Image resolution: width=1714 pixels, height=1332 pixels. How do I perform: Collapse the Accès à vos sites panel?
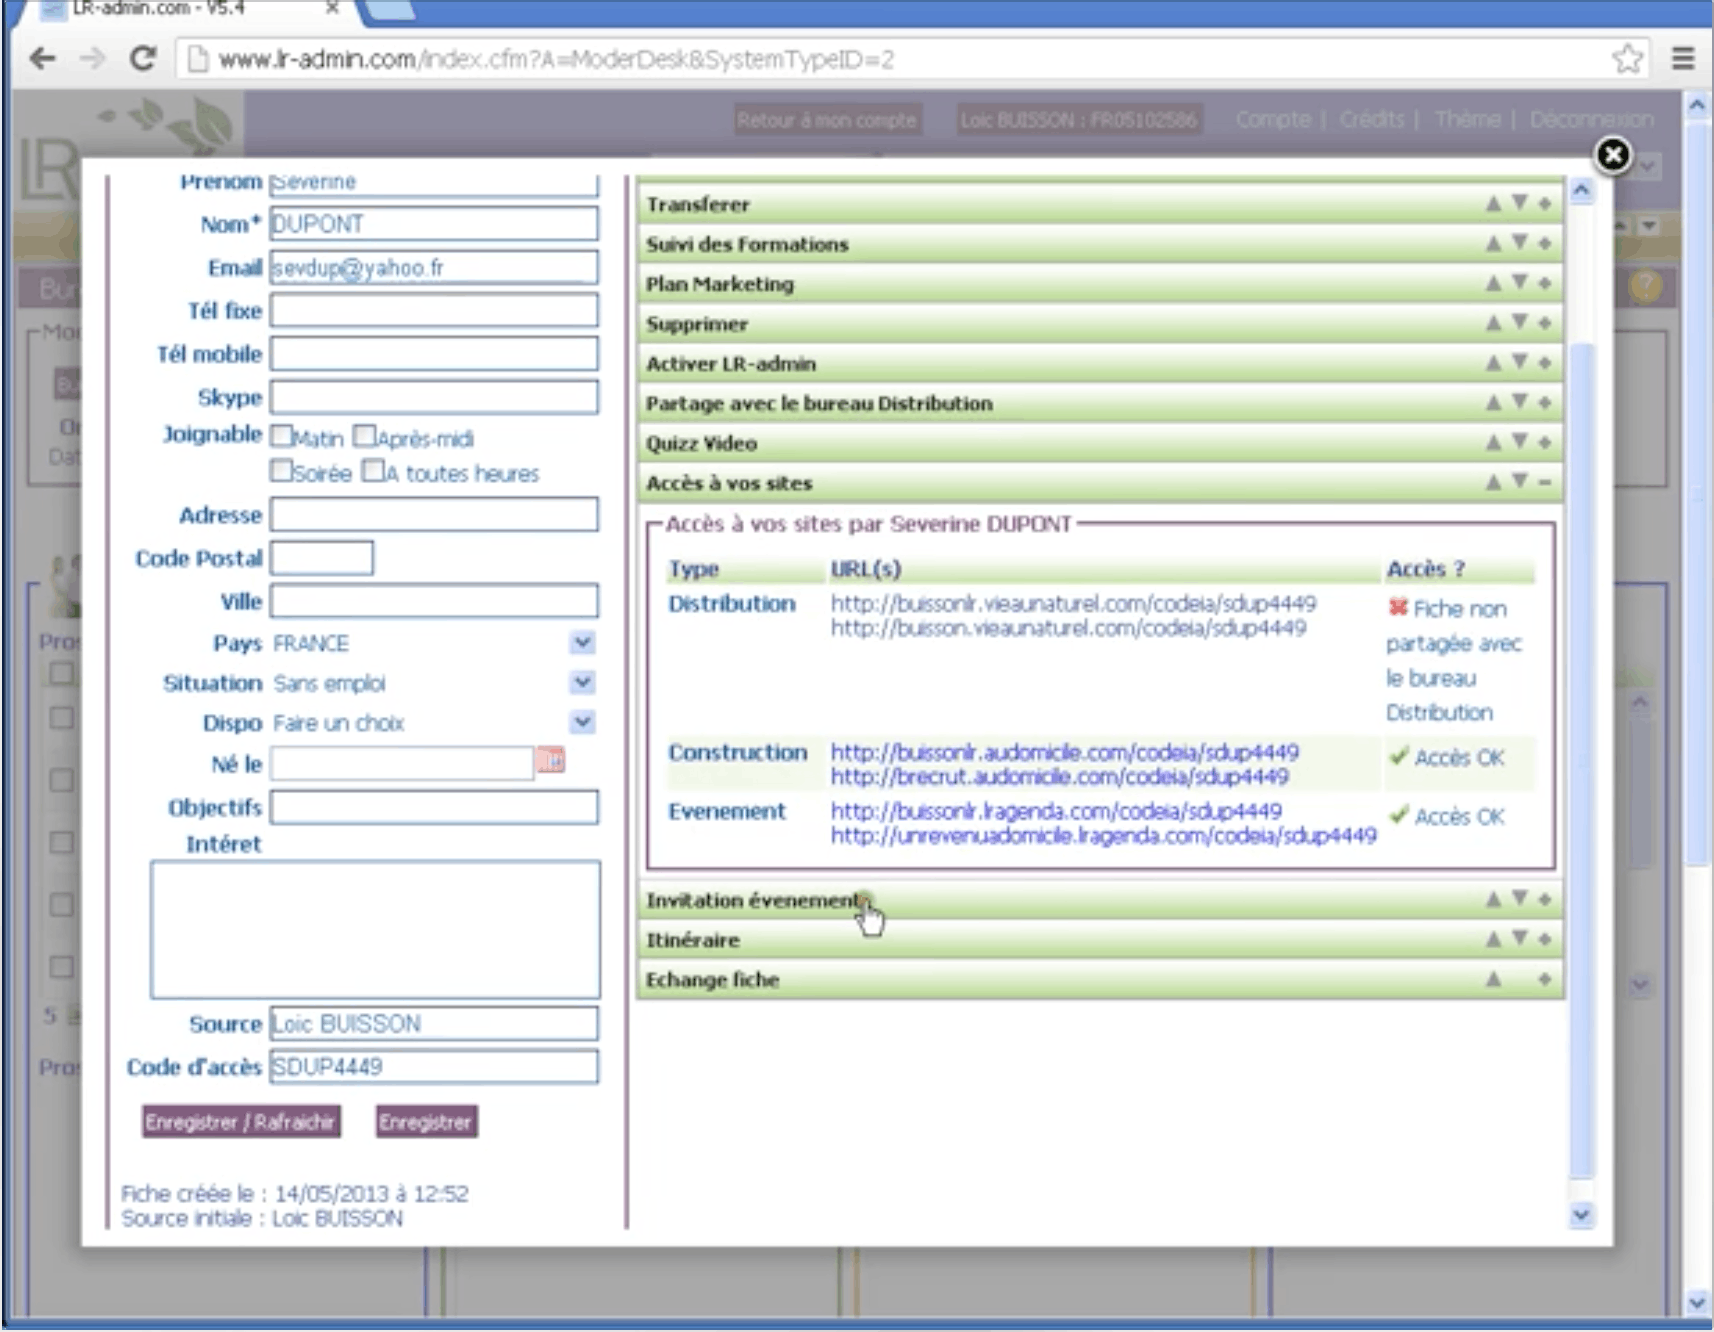1545,483
